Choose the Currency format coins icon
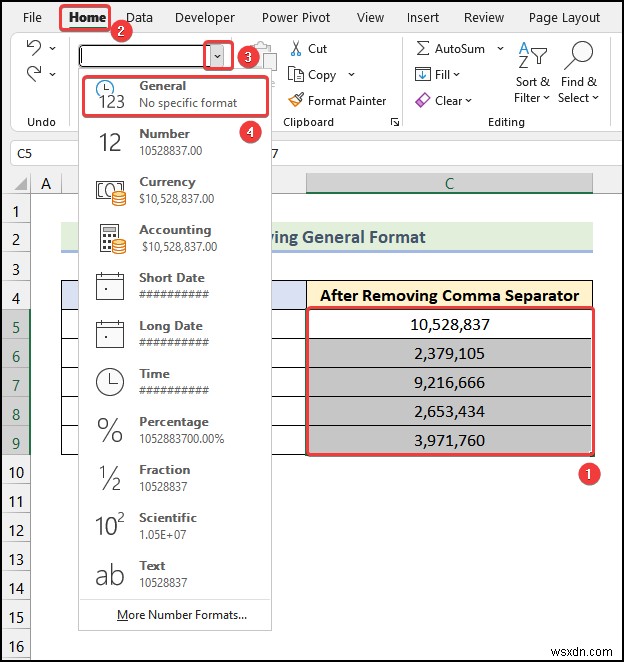This screenshot has width=624, height=662. pyautogui.click(x=110, y=192)
